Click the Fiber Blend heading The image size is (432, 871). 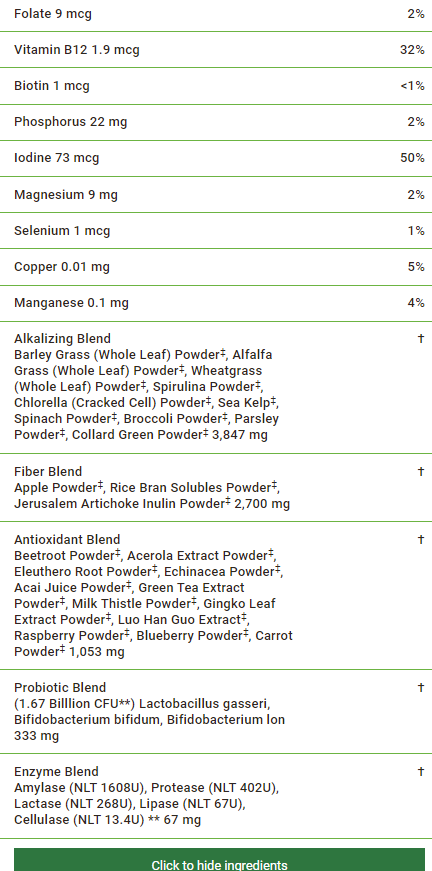tap(48, 472)
